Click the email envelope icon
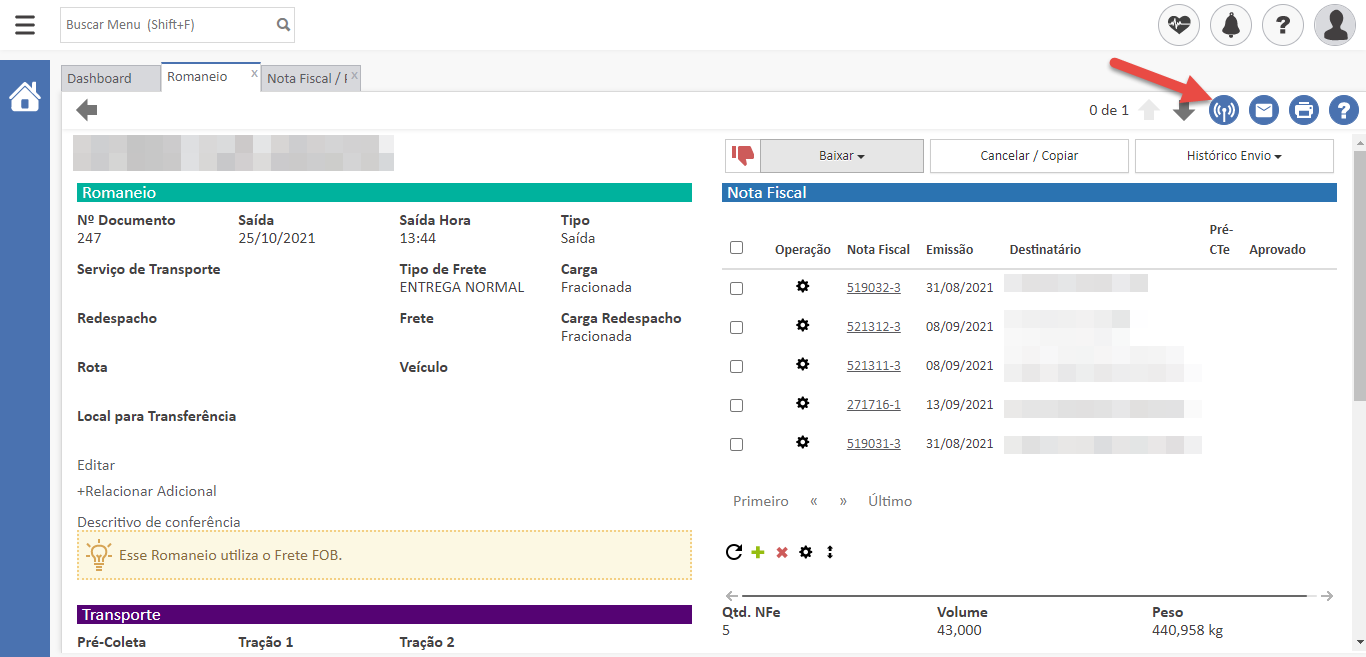 (1264, 110)
